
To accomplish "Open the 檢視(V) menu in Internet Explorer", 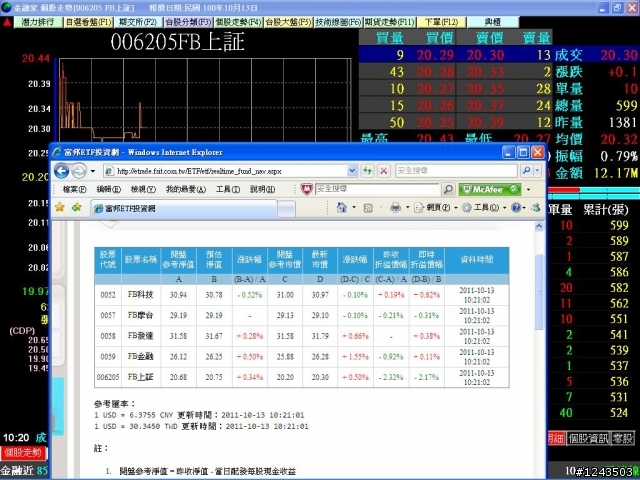I will (x=143, y=189).
